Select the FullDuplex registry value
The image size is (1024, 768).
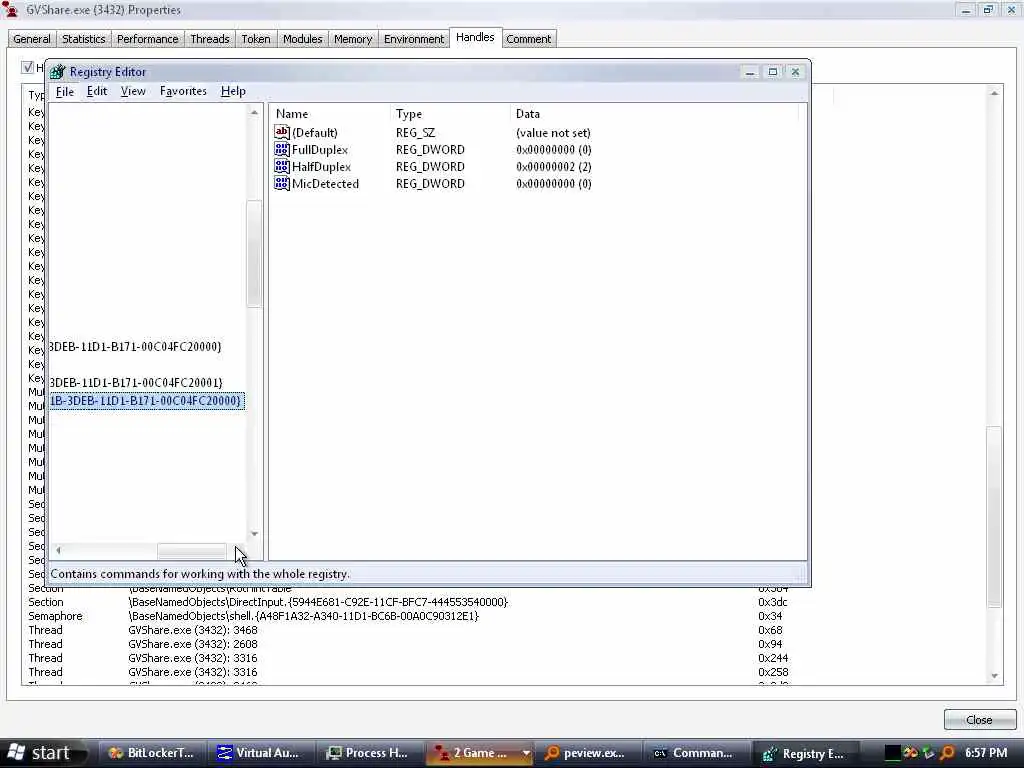320,150
